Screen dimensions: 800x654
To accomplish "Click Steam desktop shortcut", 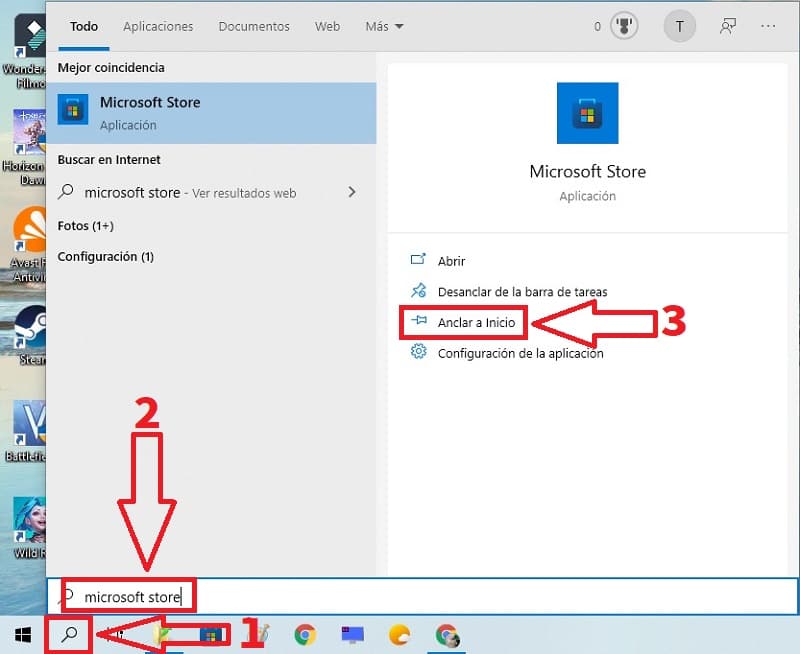I will coord(30,336).
